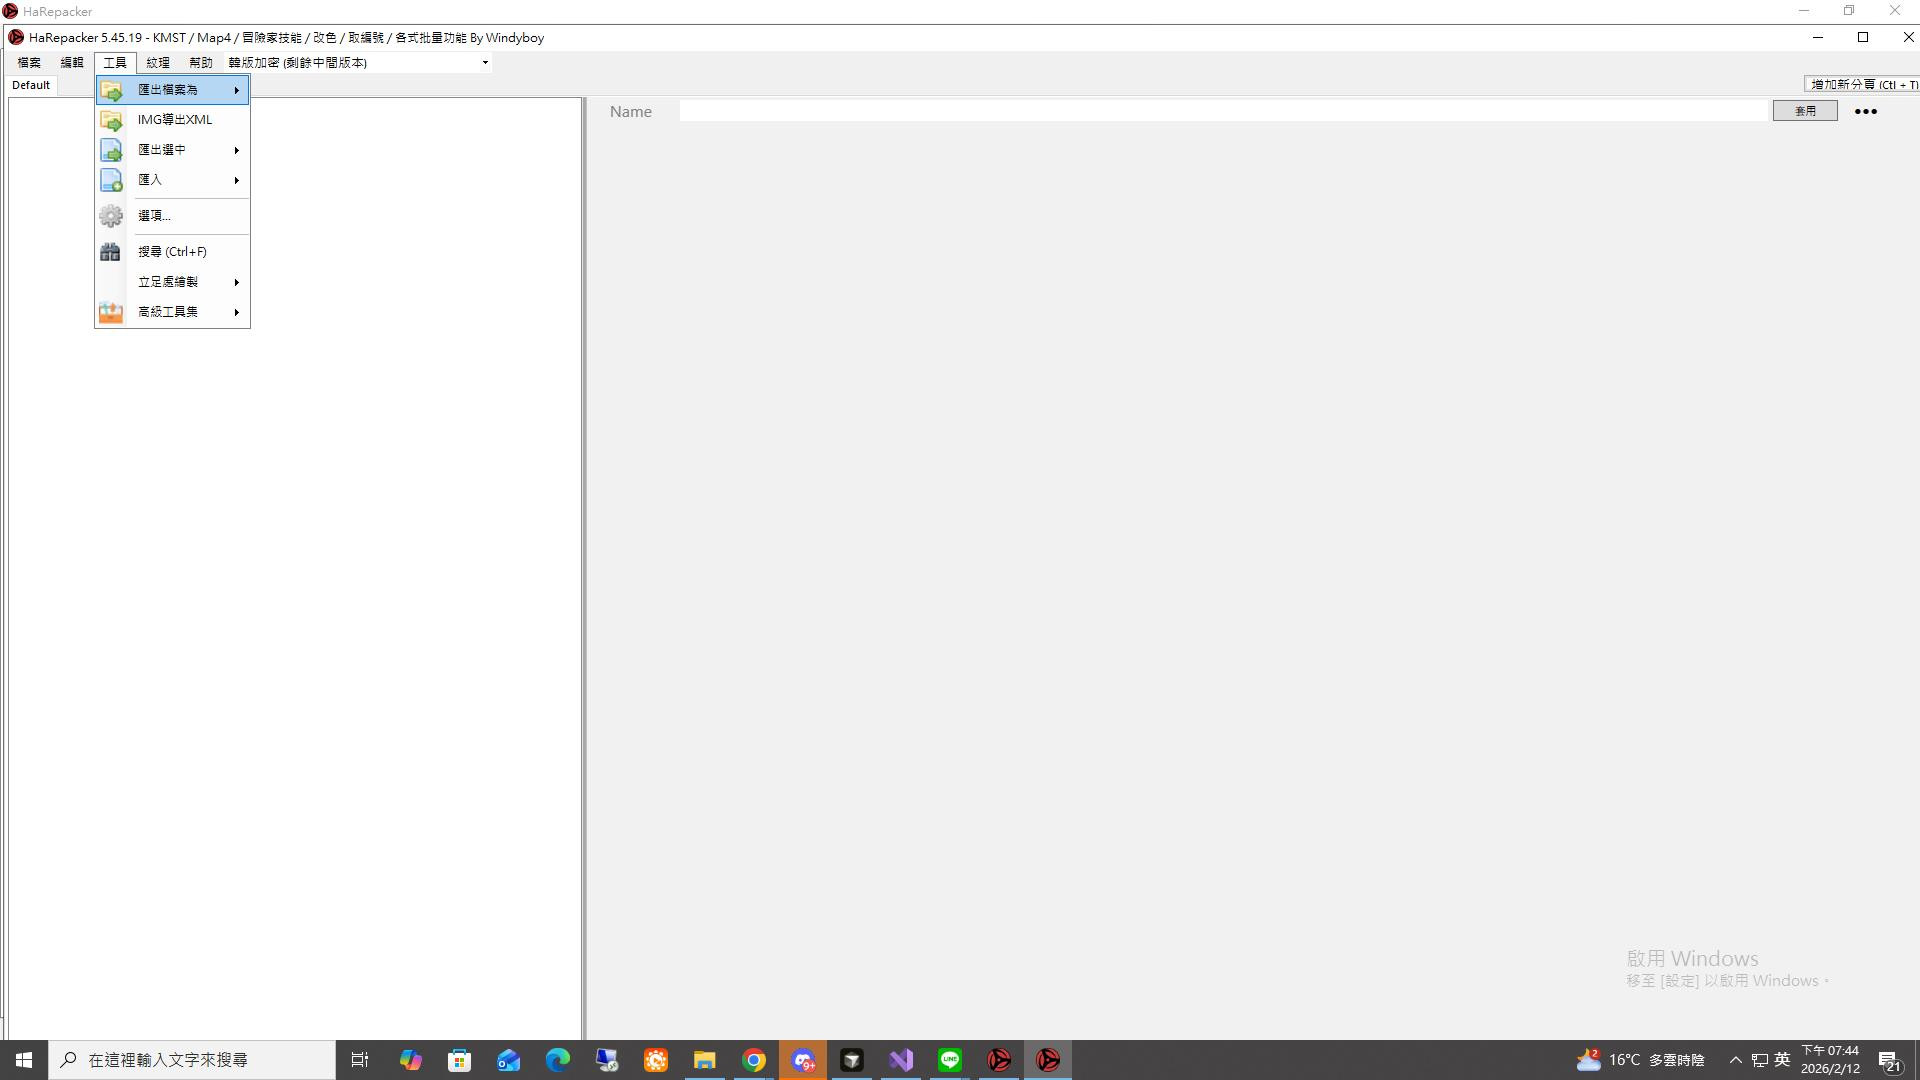This screenshot has height=1080, width=1920.
Task: Select 搜尋 (Ctrl+F) search entry
Action: tap(172, 252)
